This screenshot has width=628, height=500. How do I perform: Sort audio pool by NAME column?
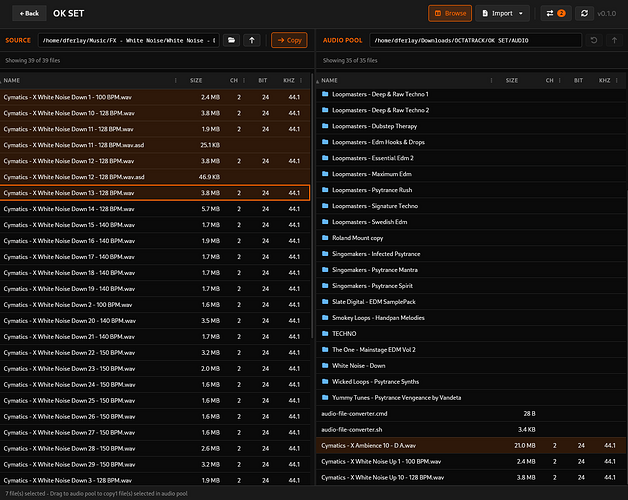click(x=329, y=81)
